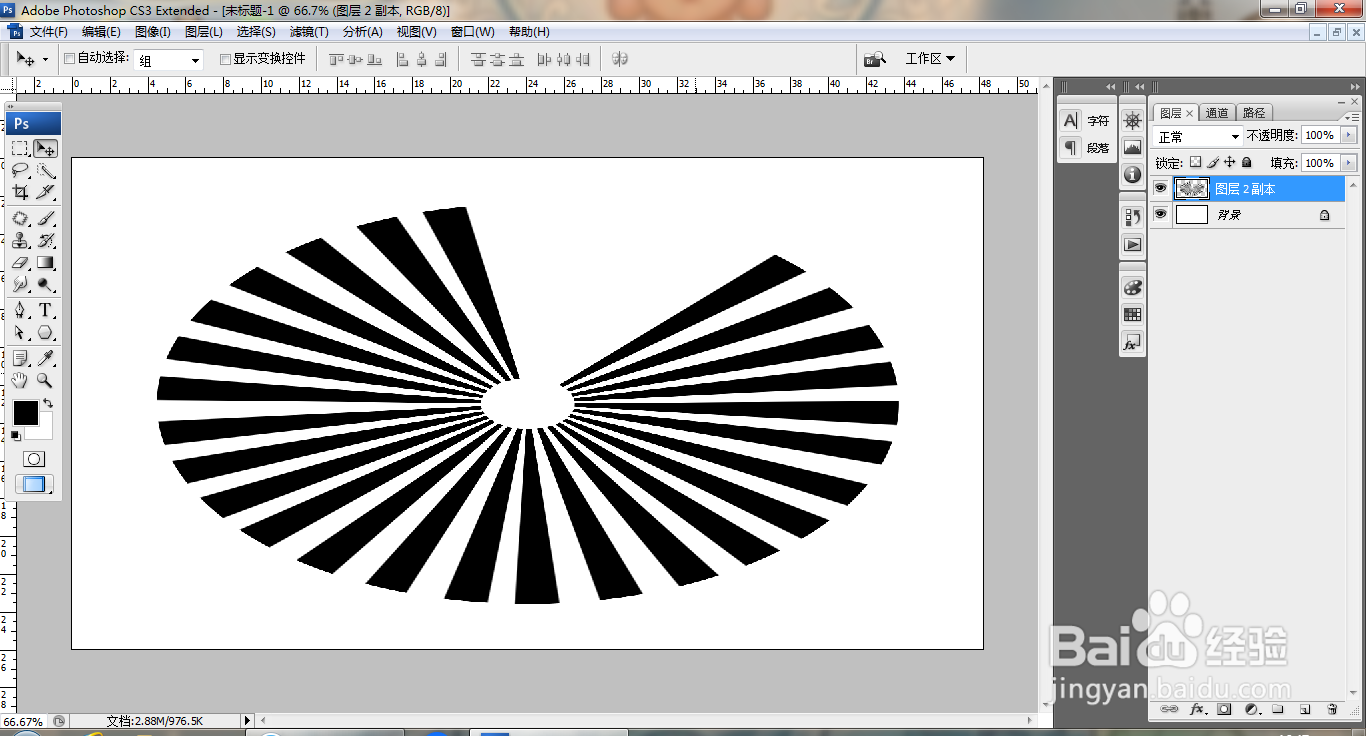Image resolution: width=1366 pixels, height=736 pixels.
Task: Open the Info panel icon
Action: [x=1132, y=174]
